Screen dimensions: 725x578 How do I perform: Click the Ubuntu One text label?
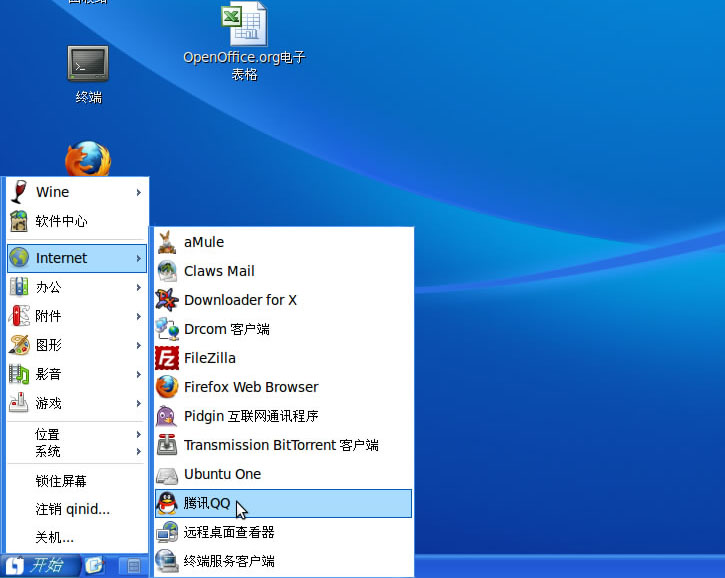222,474
